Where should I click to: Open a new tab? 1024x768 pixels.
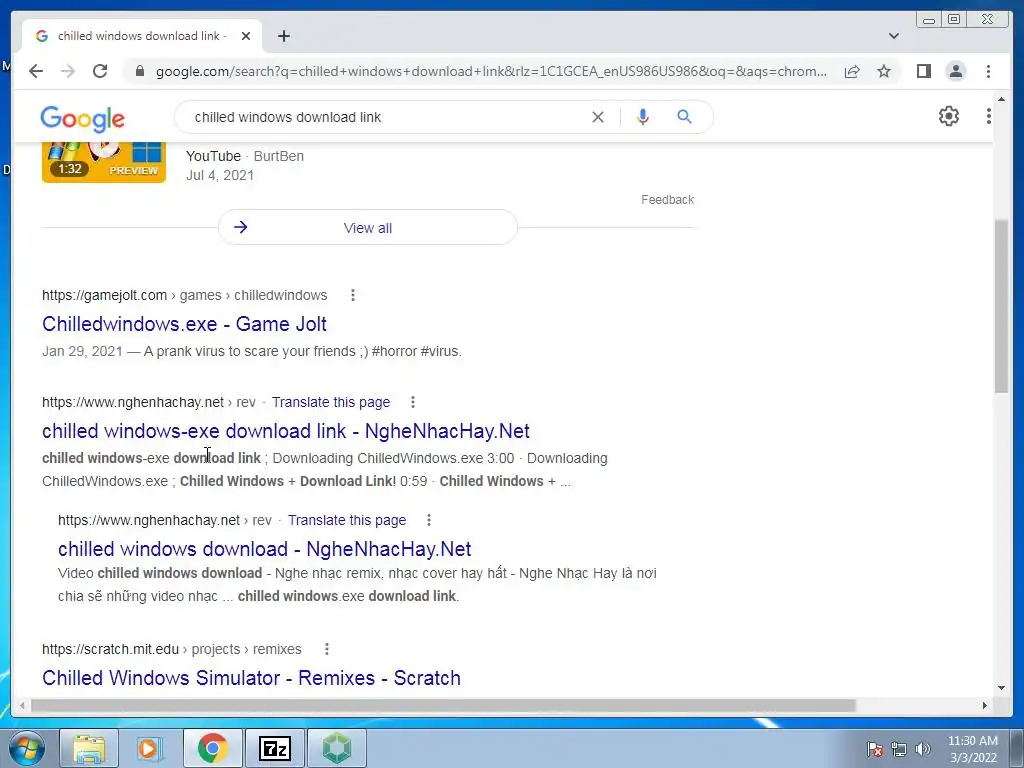pyautogui.click(x=283, y=36)
